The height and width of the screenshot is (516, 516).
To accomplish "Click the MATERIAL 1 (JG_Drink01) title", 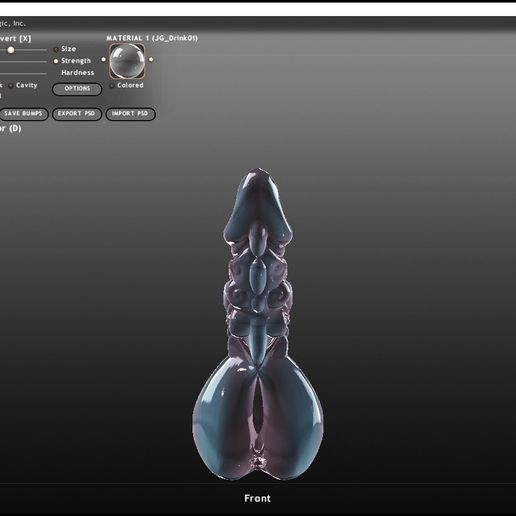I will click(x=152, y=38).
